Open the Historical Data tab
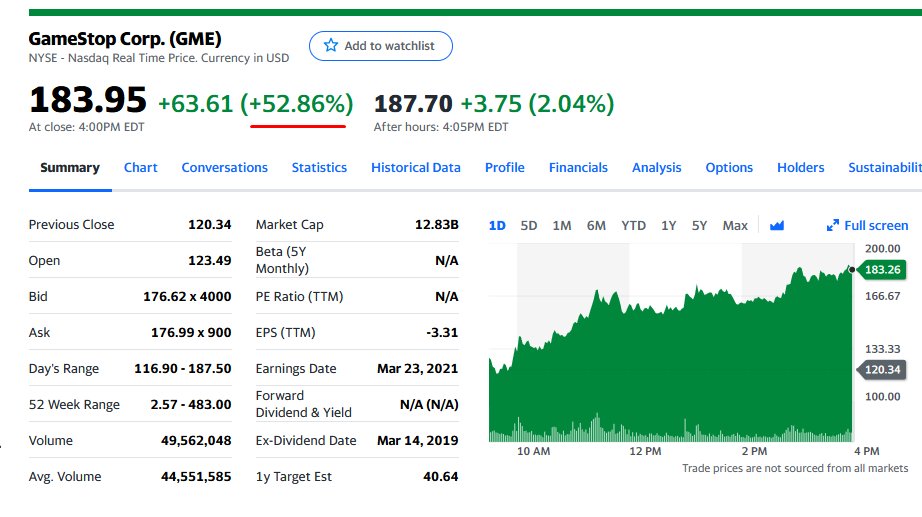This screenshot has width=922, height=517. pyautogui.click(x=416, y=168)
